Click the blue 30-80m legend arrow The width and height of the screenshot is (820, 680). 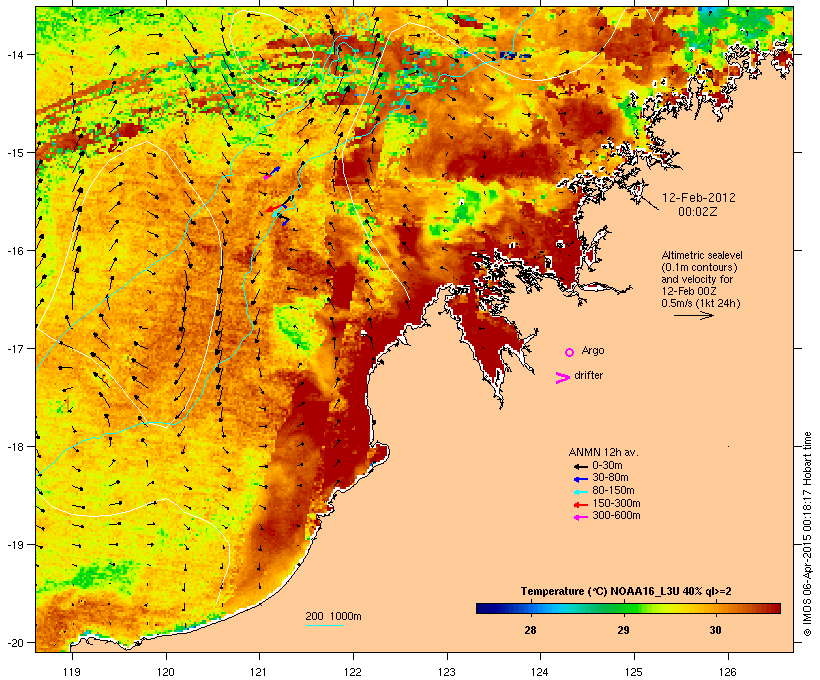pos(580,479)
